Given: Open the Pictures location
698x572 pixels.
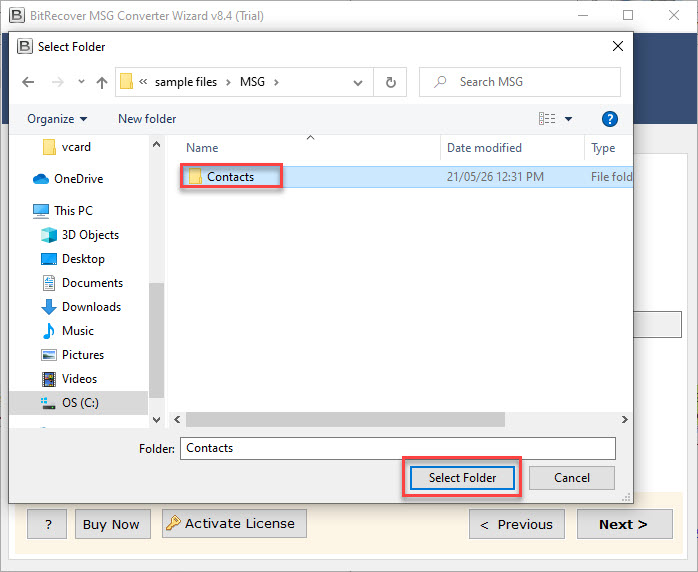Looking at the screenshot, I should tap(73, 355).
